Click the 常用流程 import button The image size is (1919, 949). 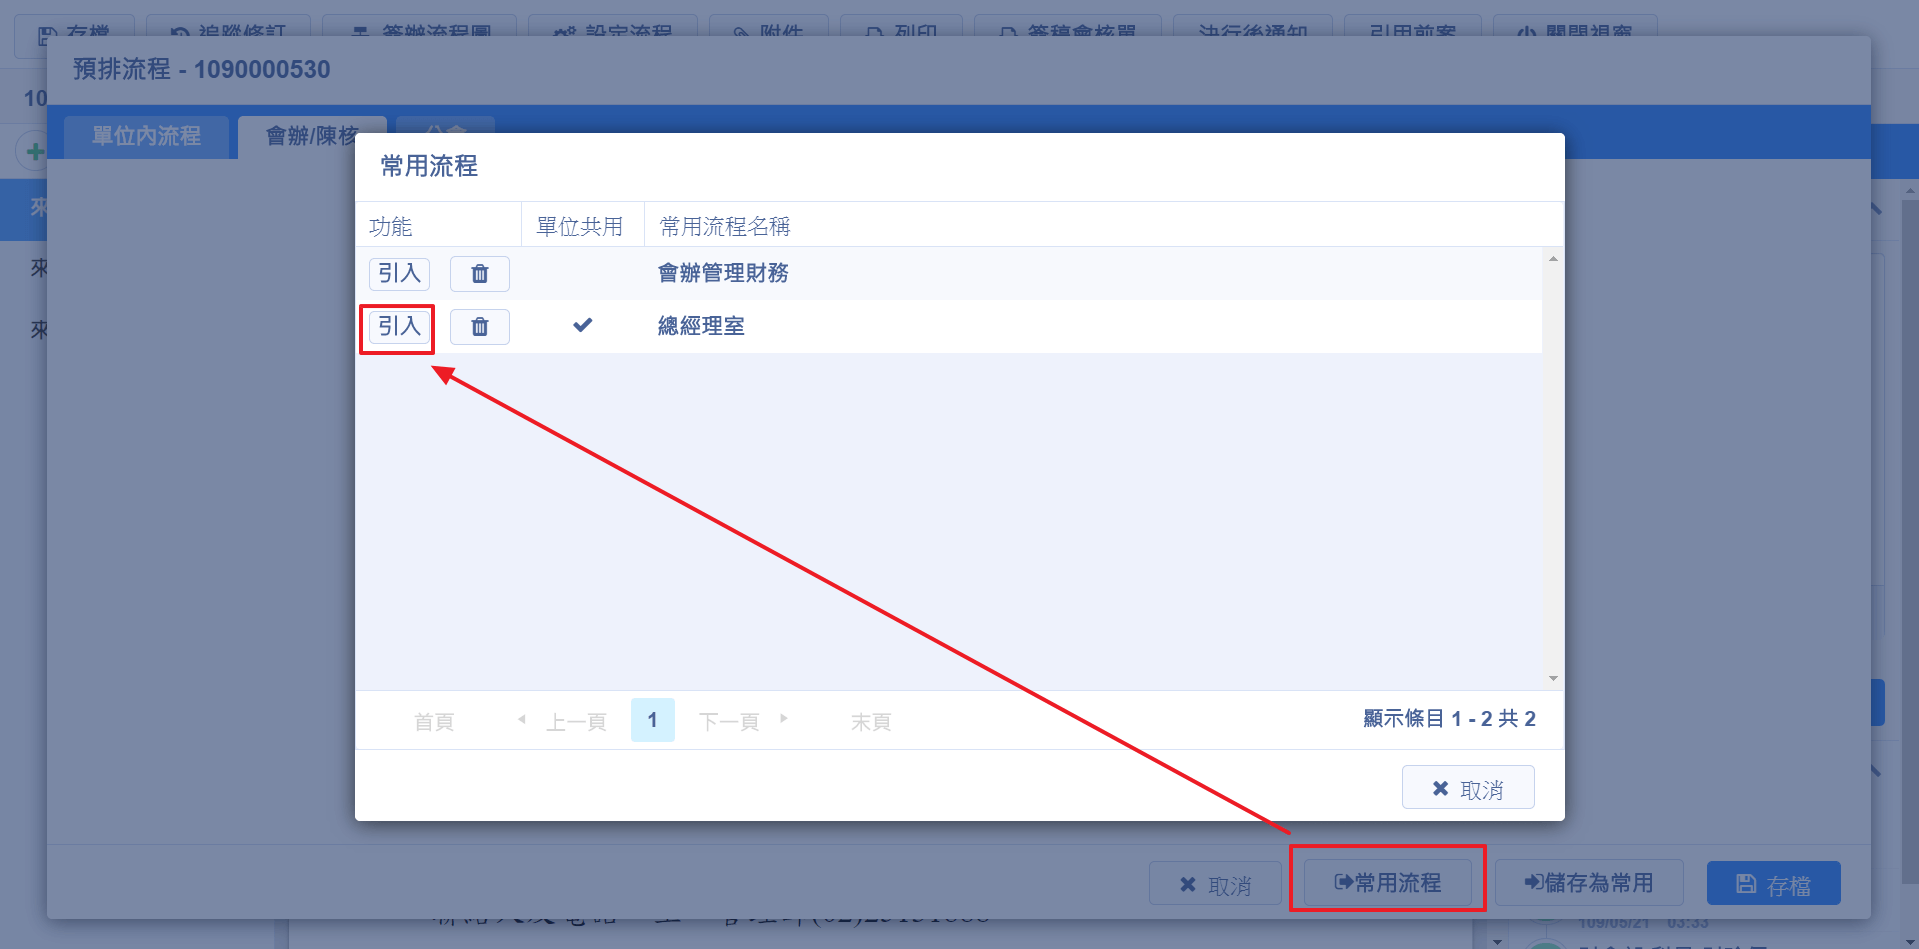click(1387, 883)
